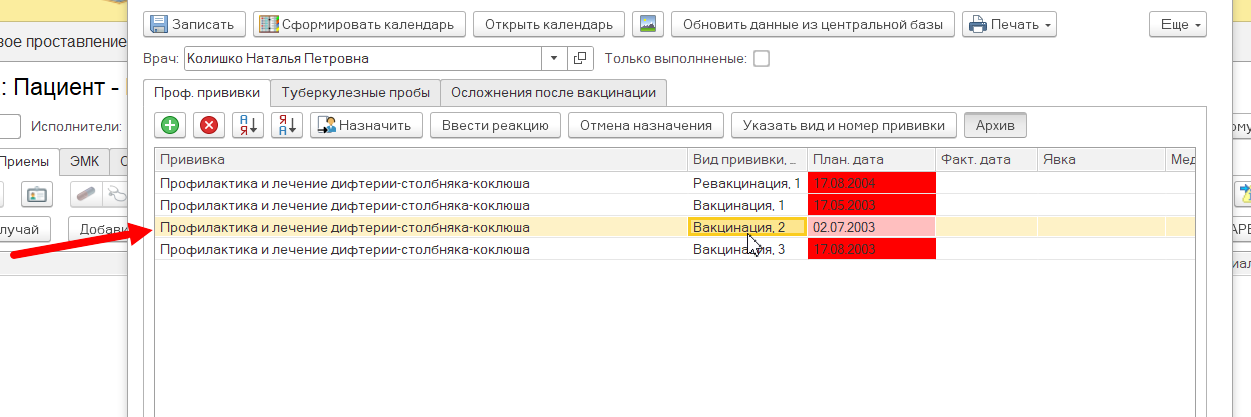Open the Осложнения после вакцинации tab
Image resolution: width=1251 pixels, height=417 pixels.
[553, 93]
